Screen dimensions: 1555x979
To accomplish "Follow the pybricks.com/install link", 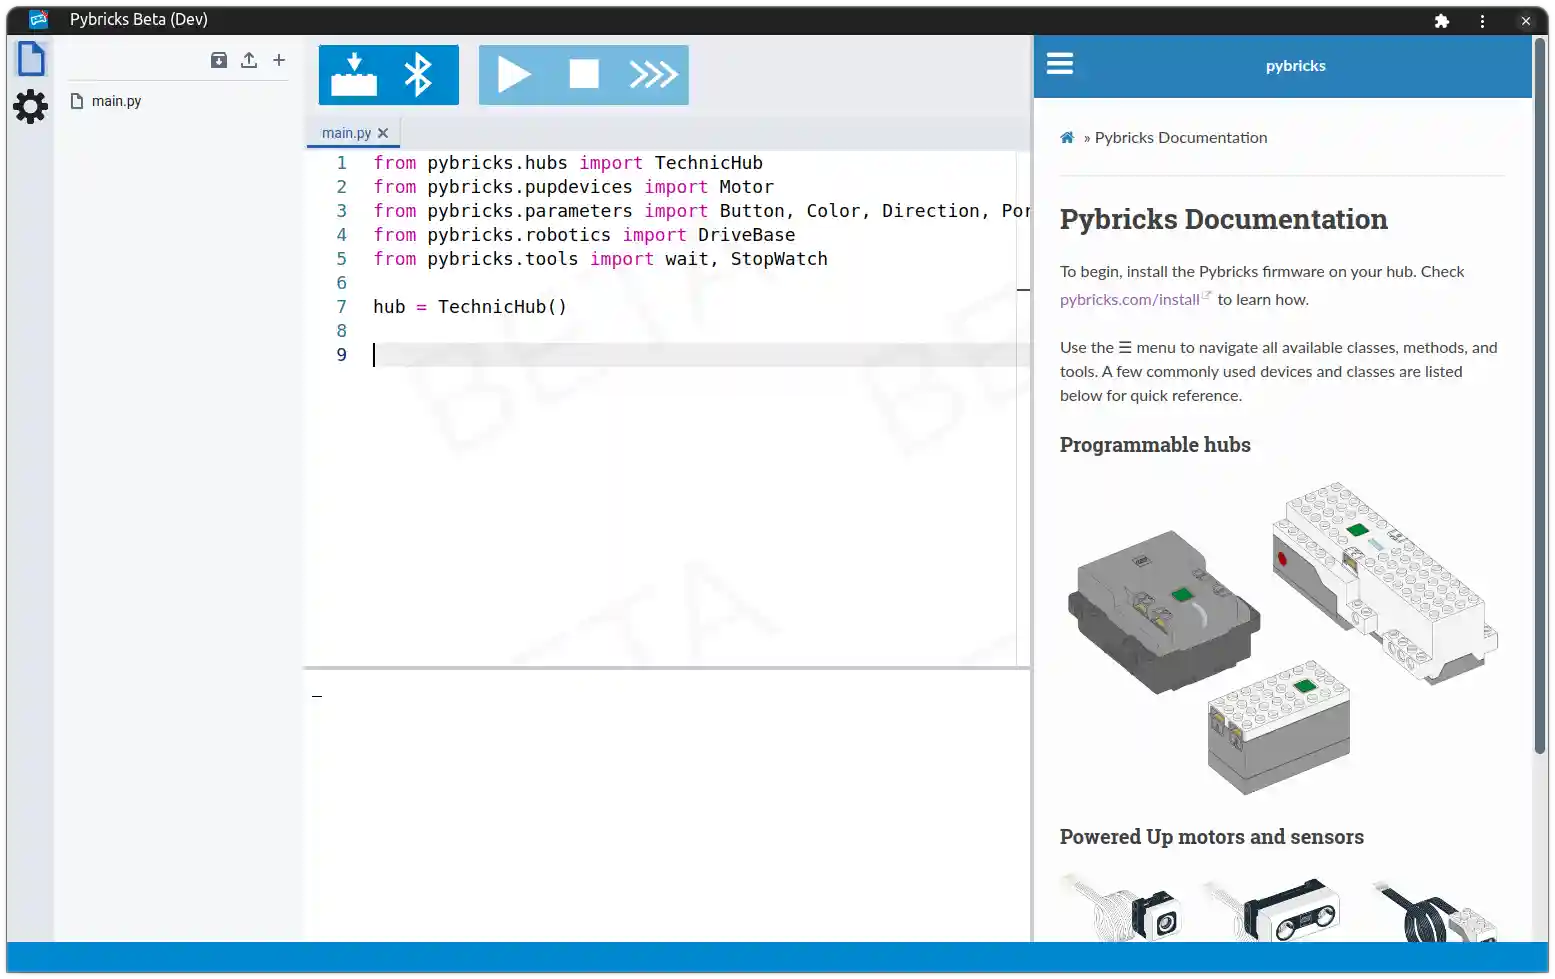I will 1128,299.
